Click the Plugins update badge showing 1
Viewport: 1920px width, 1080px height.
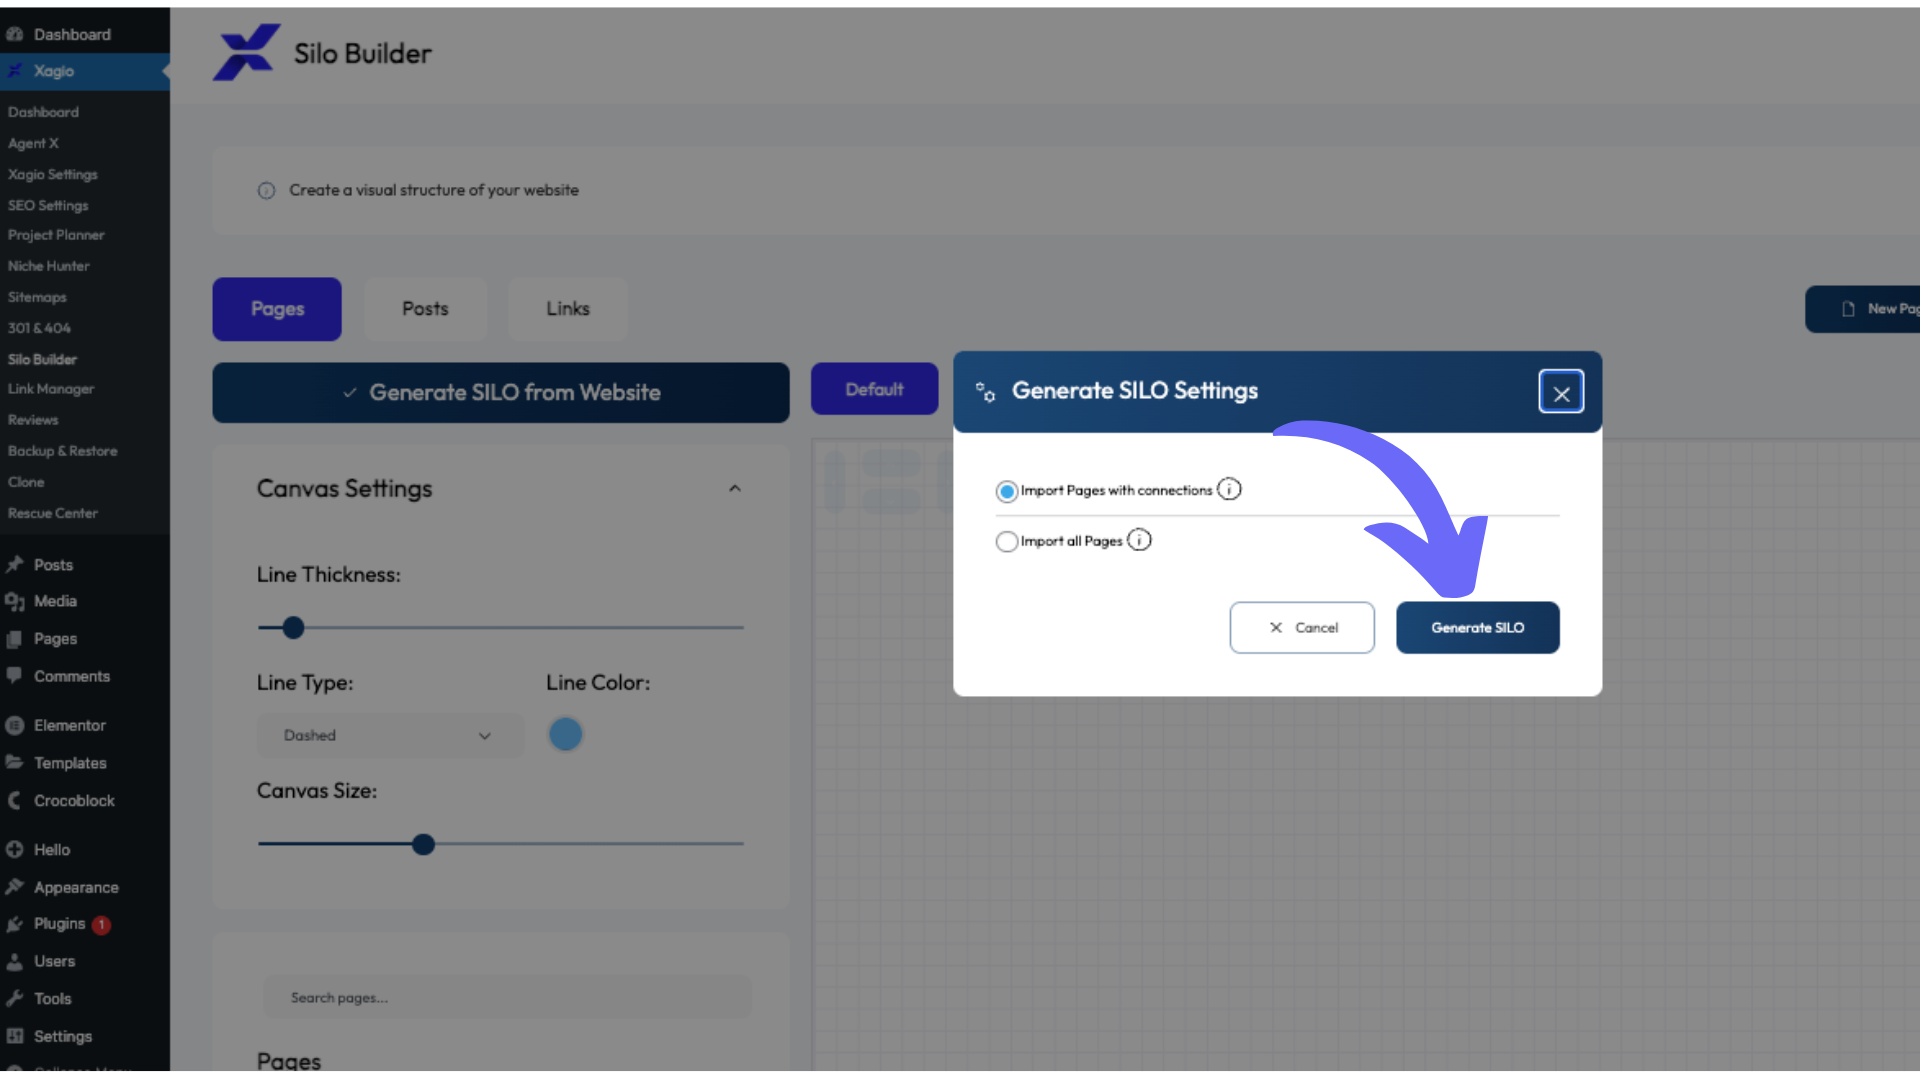pos(101,925)
